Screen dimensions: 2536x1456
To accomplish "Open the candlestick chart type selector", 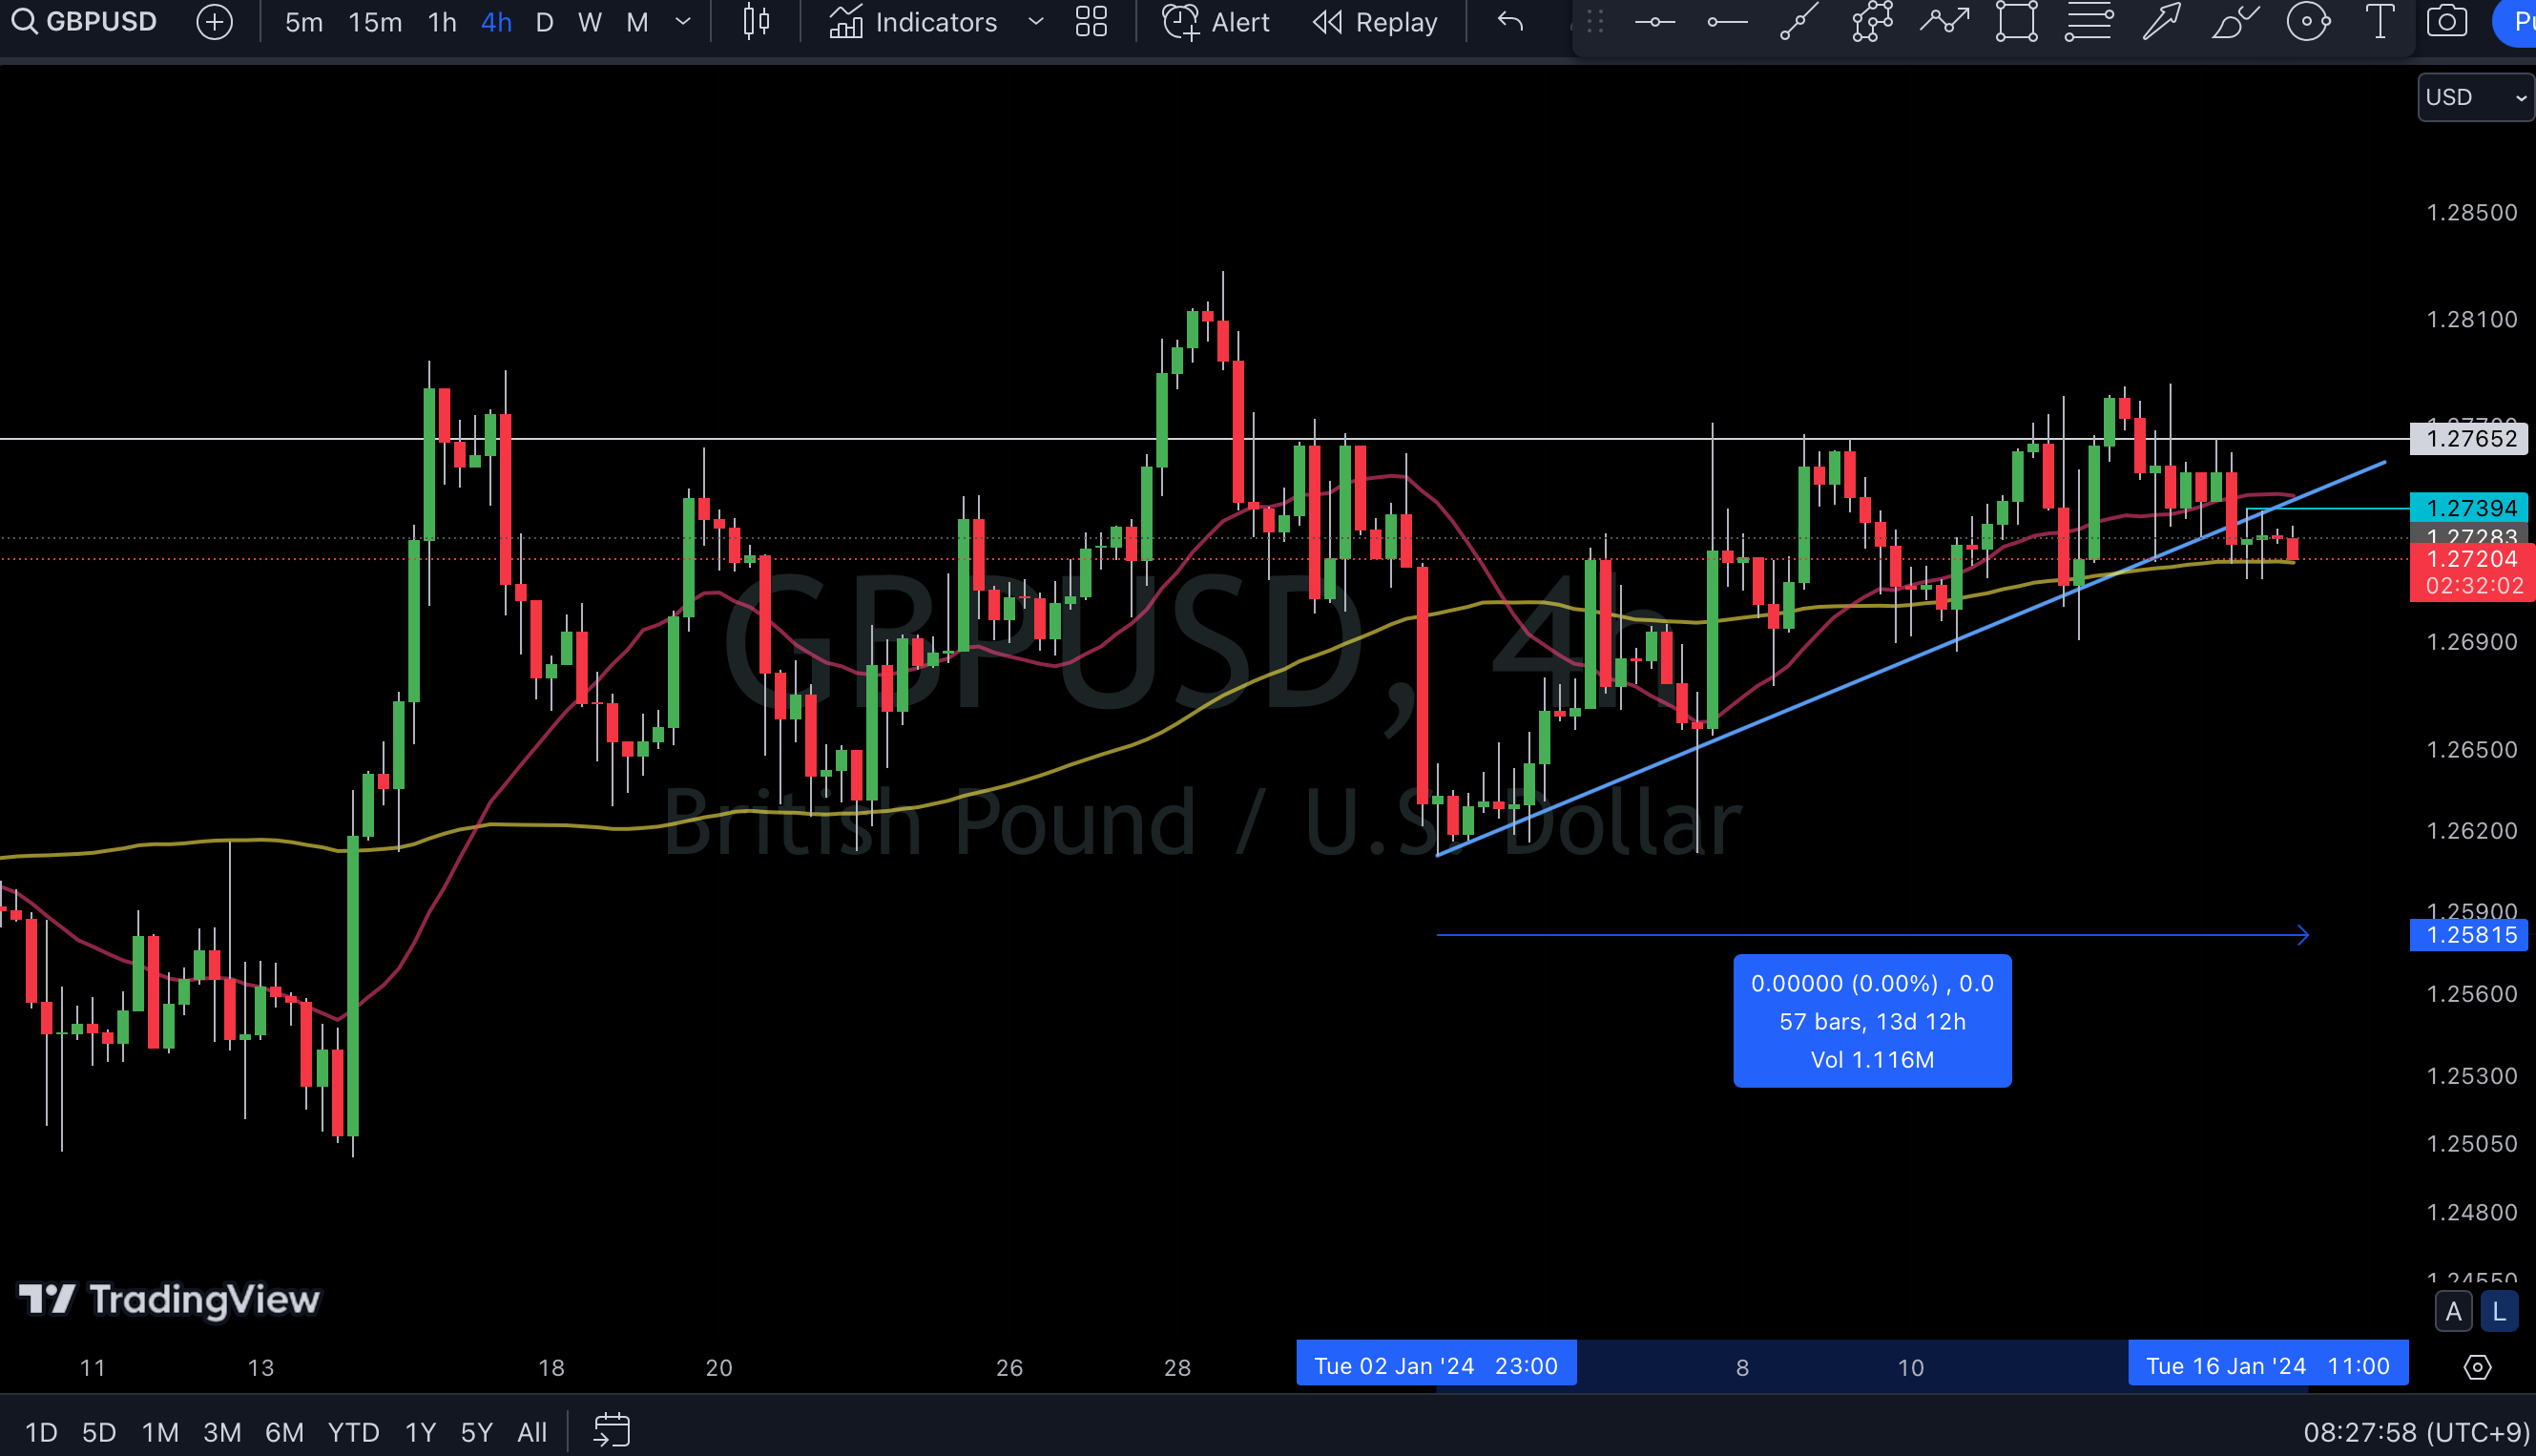I will (x=757, y=22).
